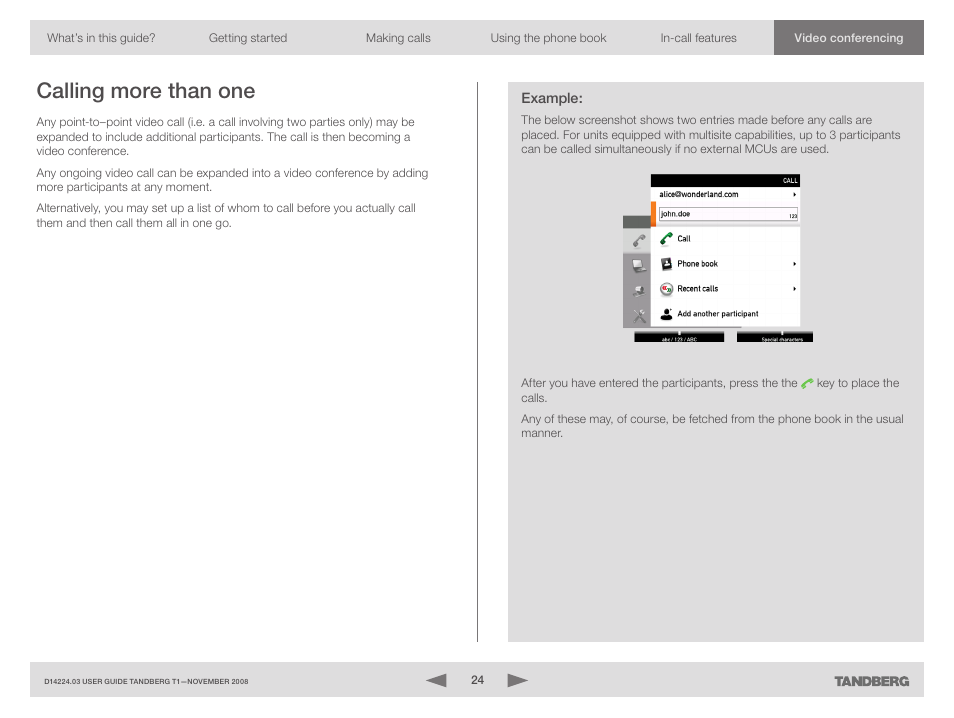This screenshot has width=954, height=718.
Task: Click the D14224.03 user guide footer text
Action: 146,681
